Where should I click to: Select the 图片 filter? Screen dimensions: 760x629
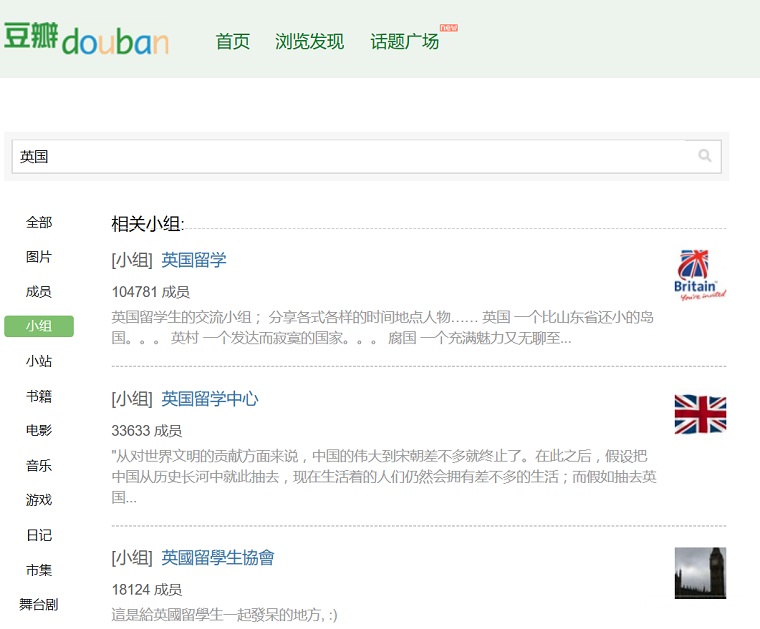click(39, 257)
